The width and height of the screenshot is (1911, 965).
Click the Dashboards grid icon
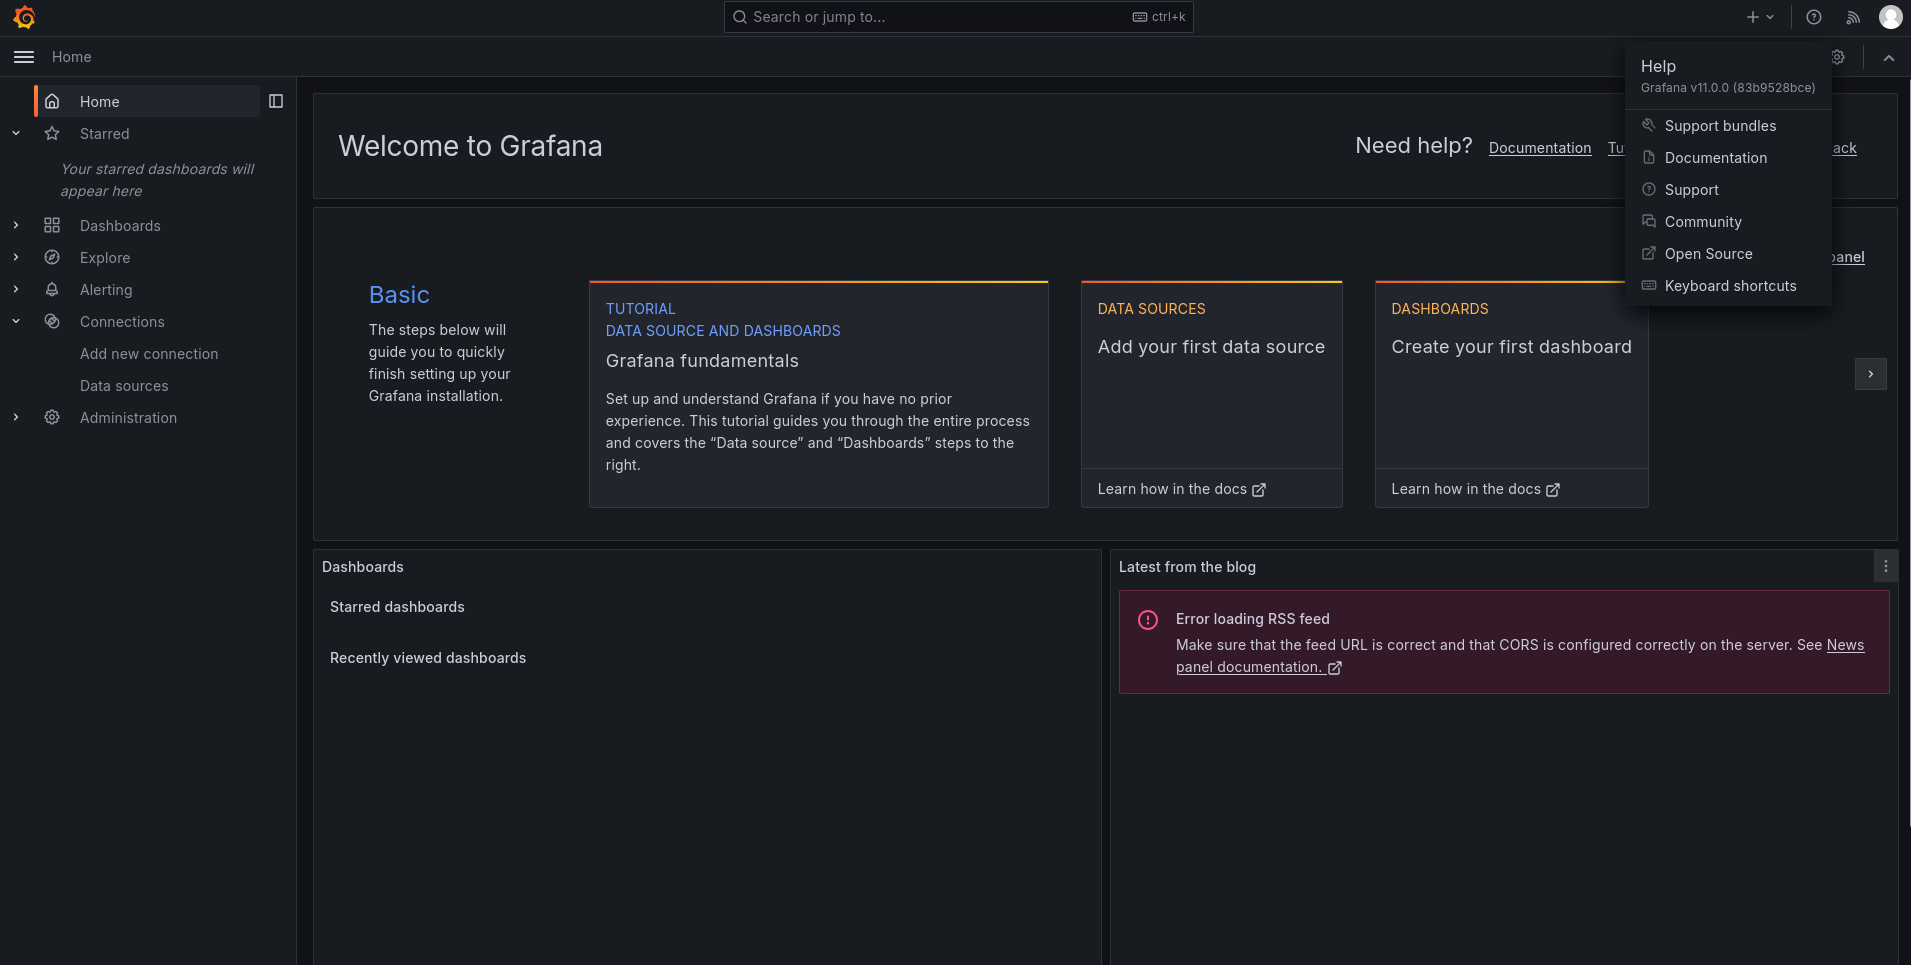(x=52, y=225)
